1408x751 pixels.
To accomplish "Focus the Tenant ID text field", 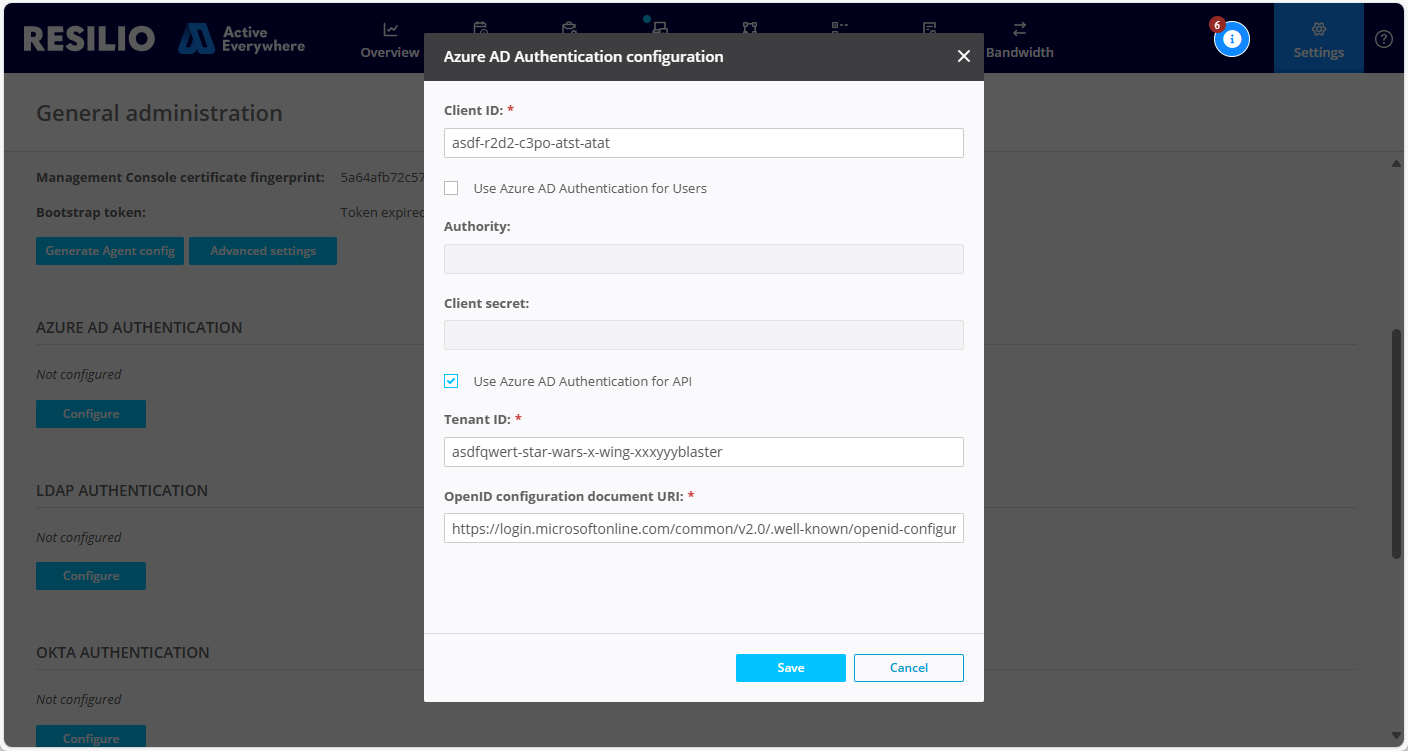I will [703, 452].
